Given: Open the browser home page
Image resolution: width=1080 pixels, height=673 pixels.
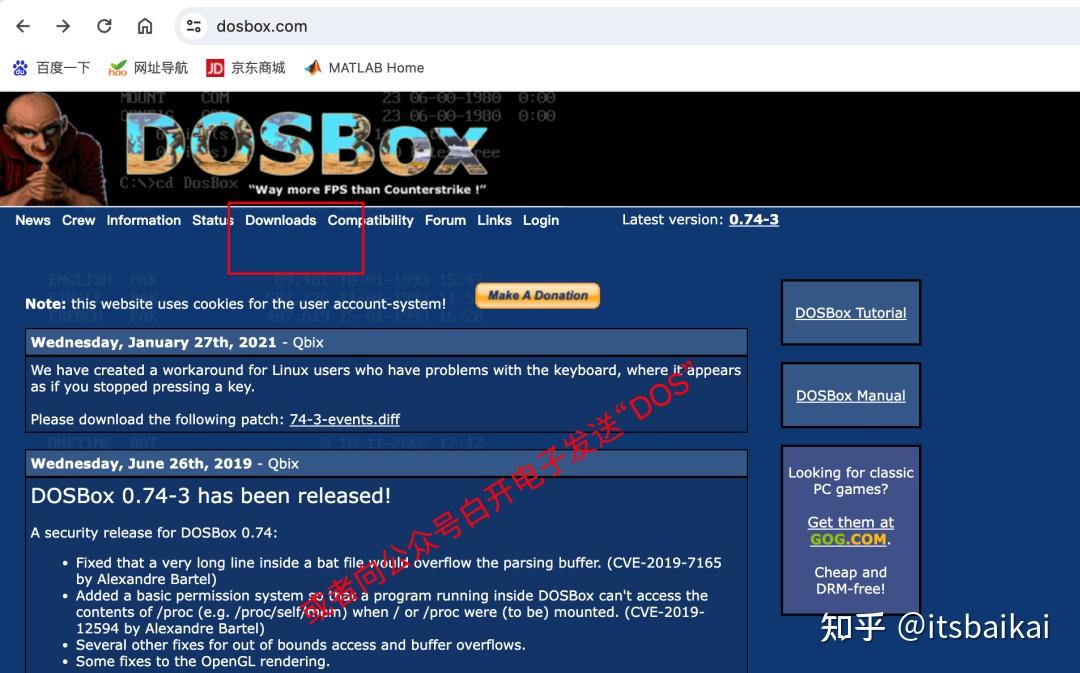Looking at the screenshot, I should click(x=143, y=26).
